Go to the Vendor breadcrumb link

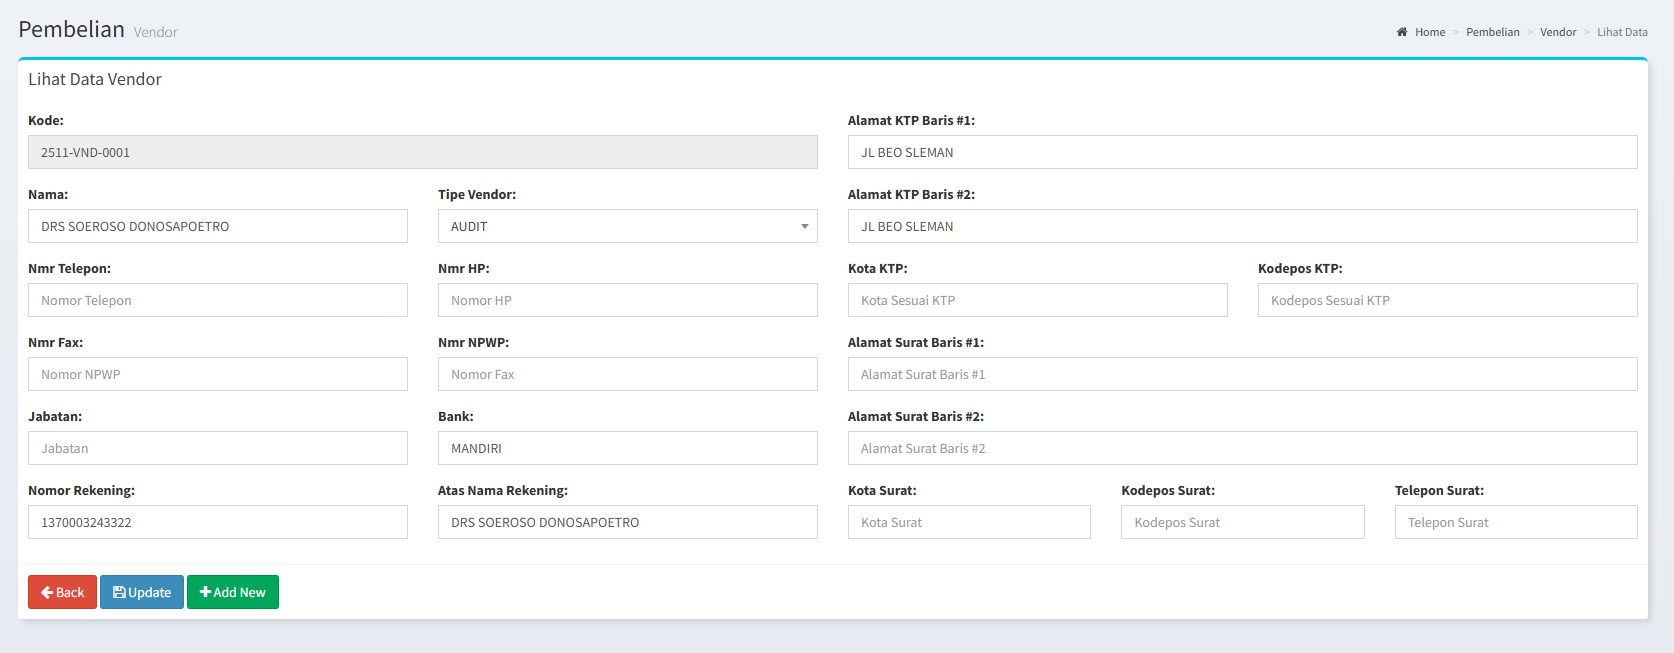1557,32
